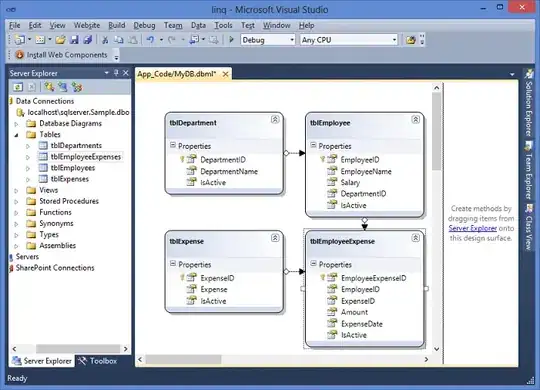
Task: Toggle auto-hide pin on Server Explorer
Action: [x=116, y=73]
